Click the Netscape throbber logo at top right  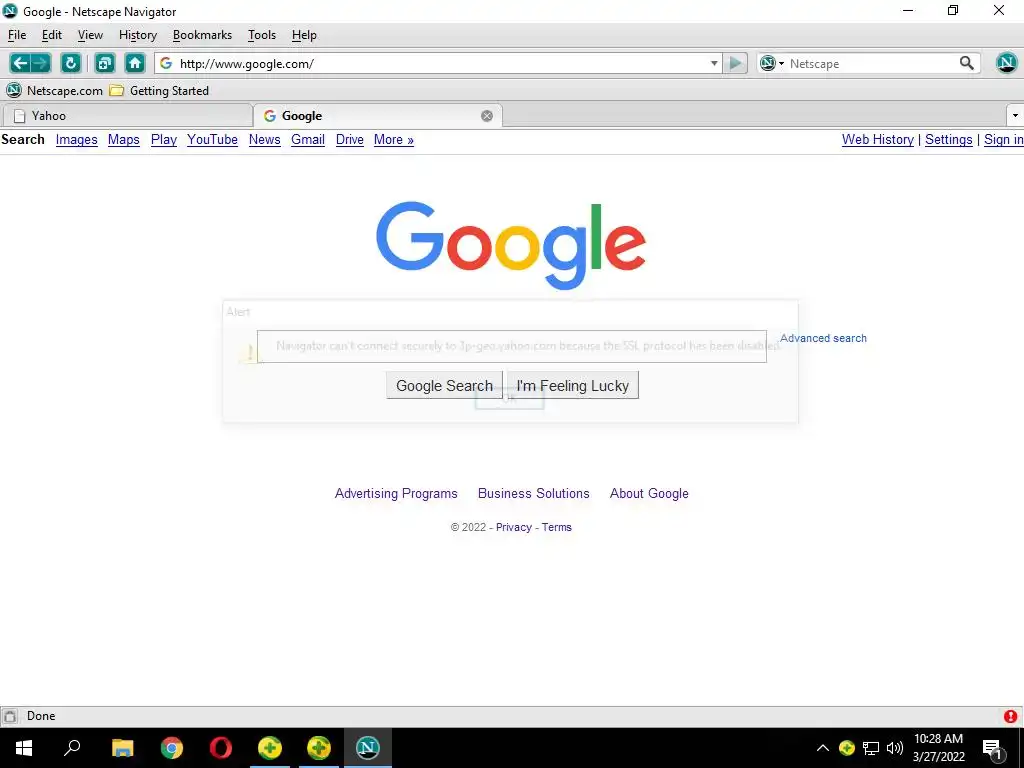coord(1006,63)
